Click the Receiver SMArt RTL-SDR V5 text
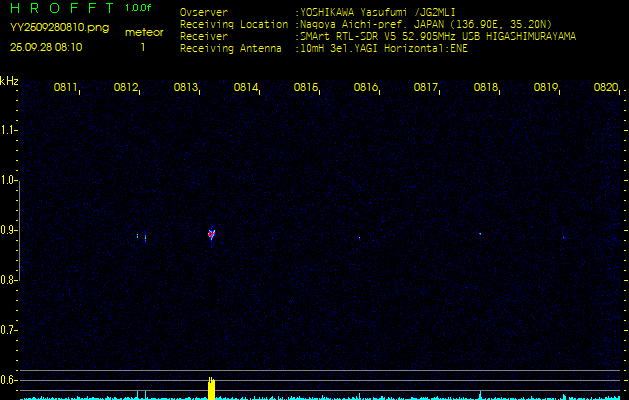 [436, 35]
